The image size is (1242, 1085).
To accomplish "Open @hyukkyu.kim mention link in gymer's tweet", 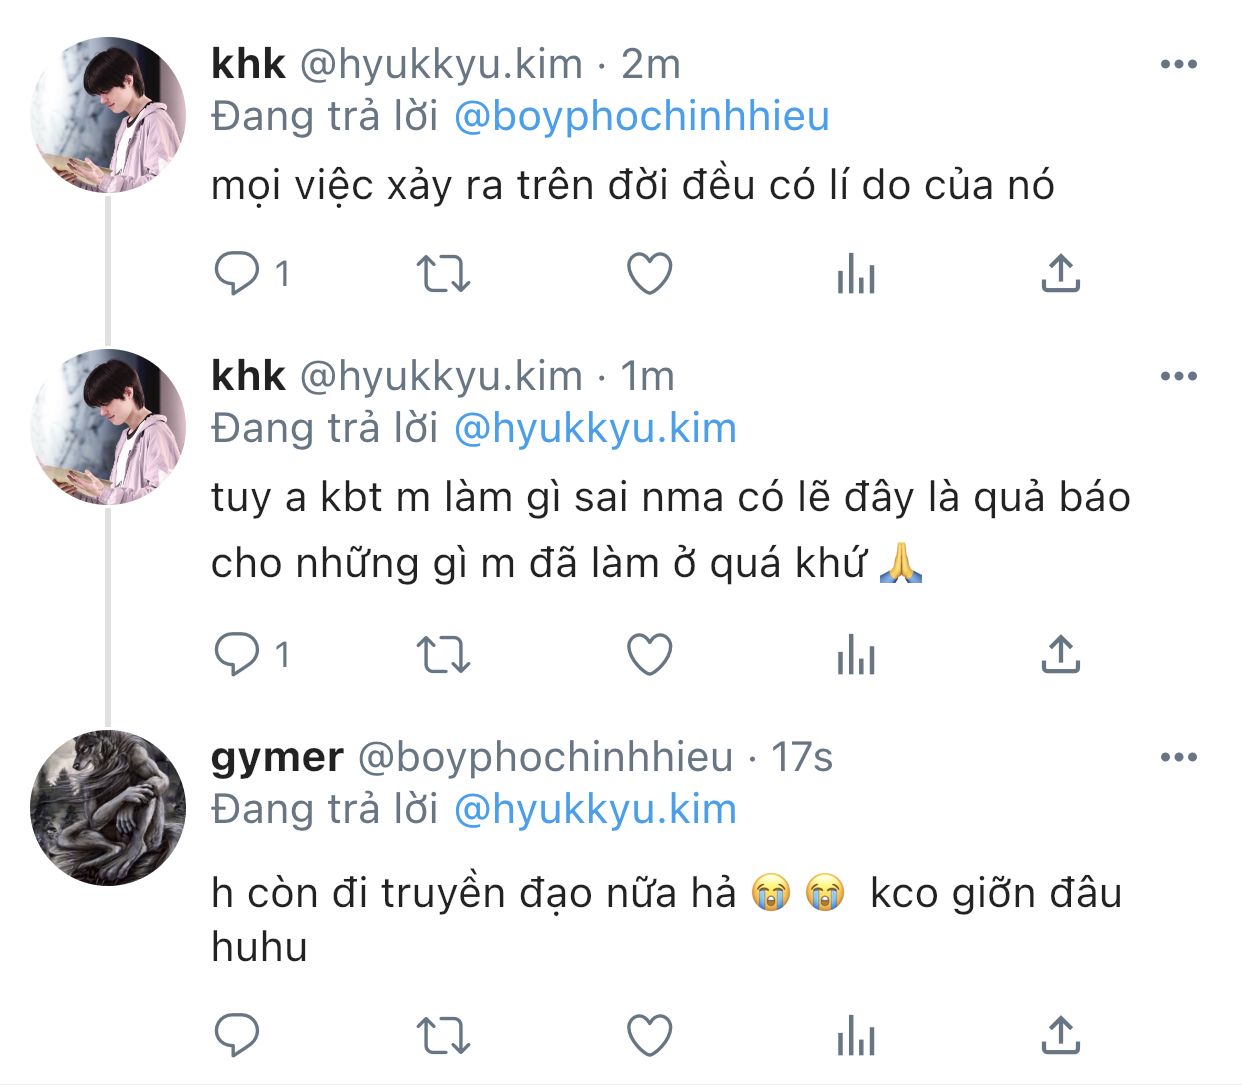I will [x=595, y=809].
